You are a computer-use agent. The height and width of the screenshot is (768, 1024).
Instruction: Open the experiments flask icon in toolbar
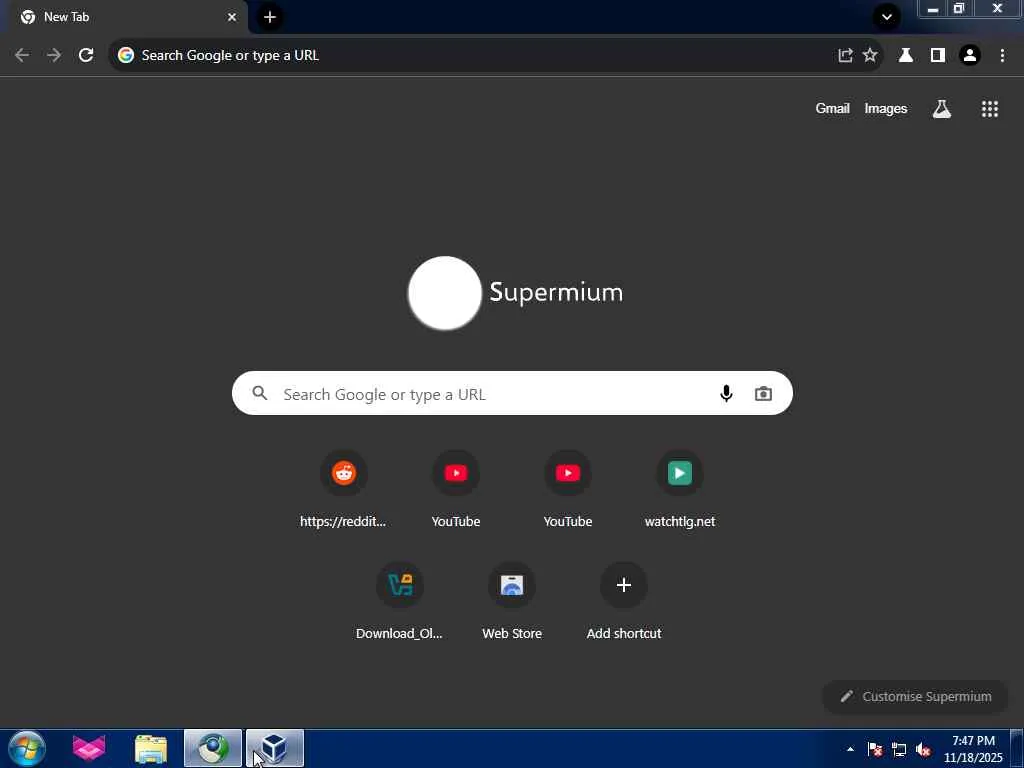point(906,56)
